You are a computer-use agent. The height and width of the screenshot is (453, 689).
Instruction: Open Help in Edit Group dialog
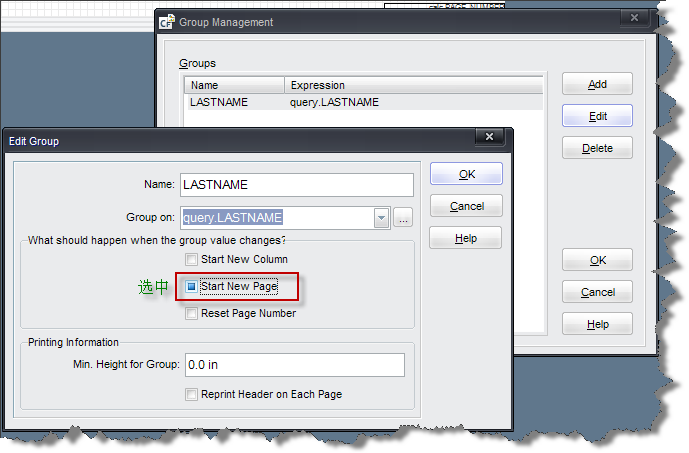pyautogui.click(x=466, y=238)
